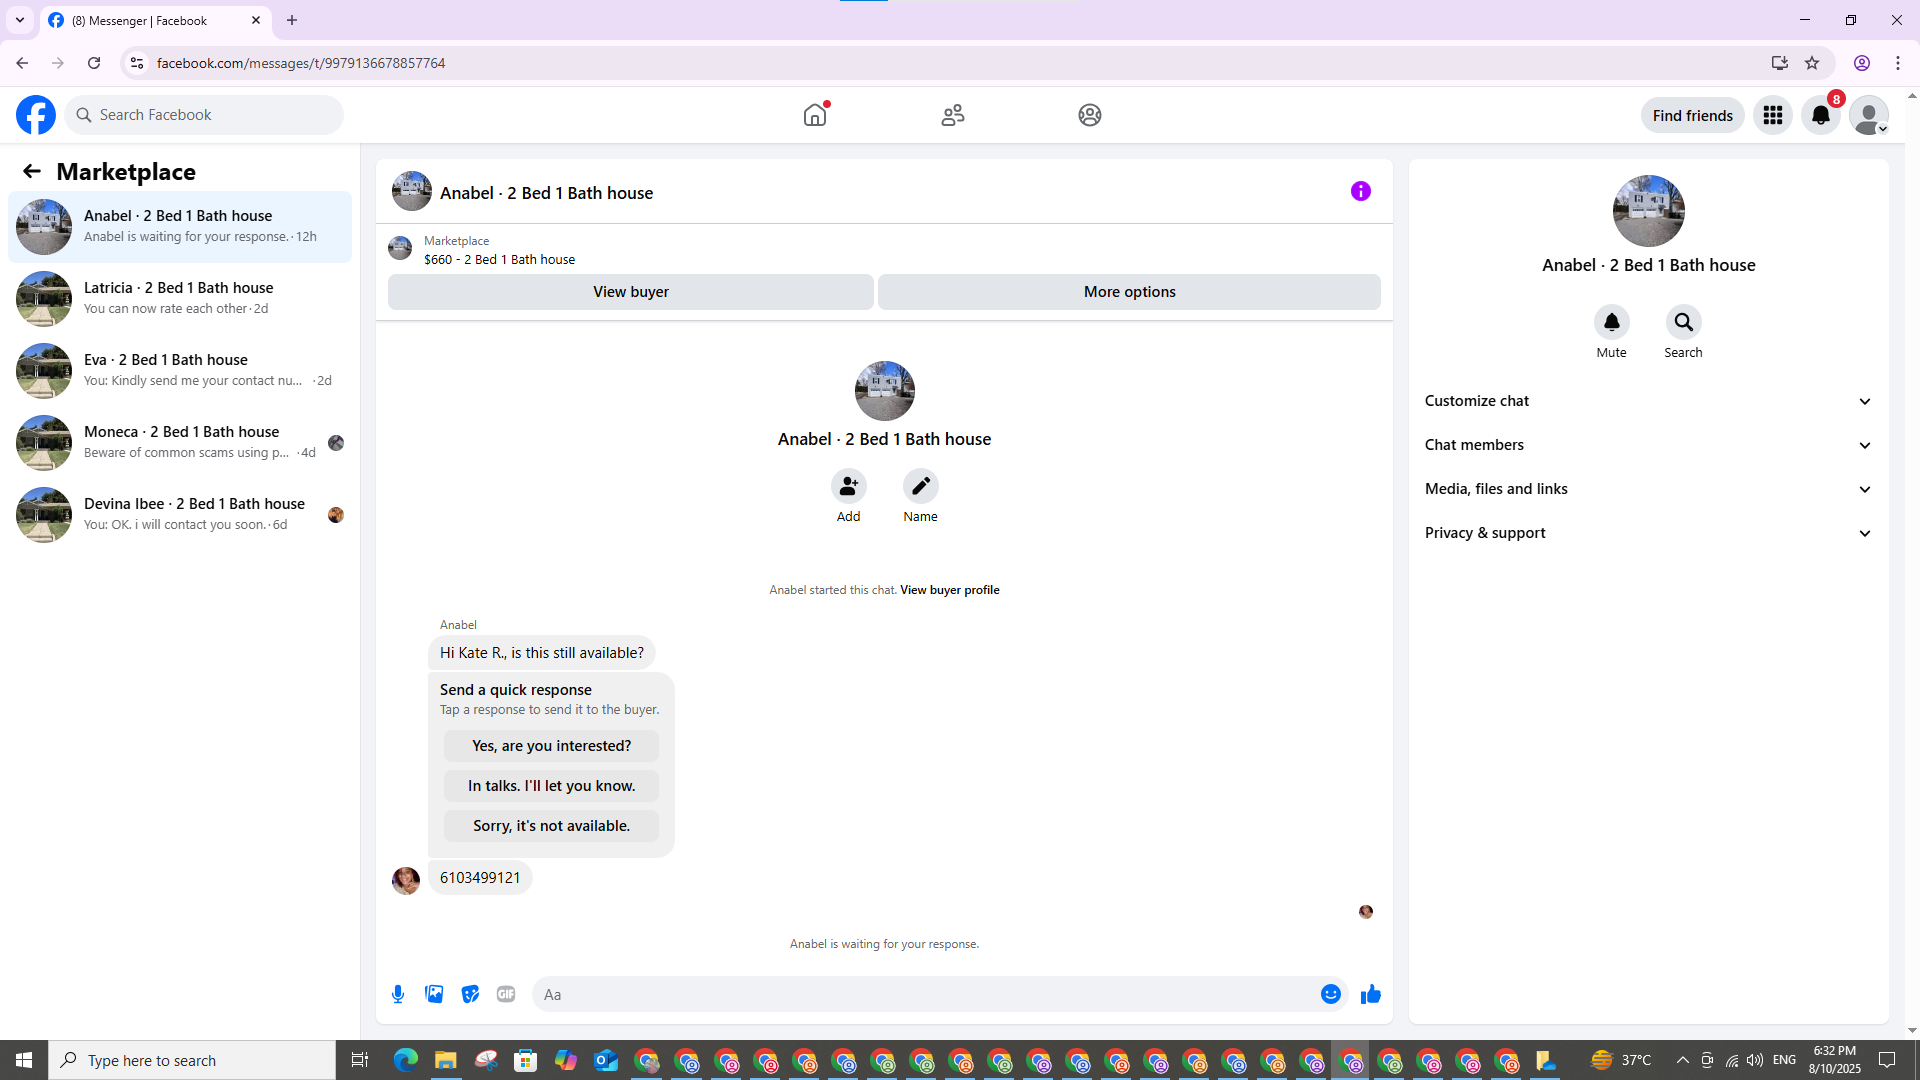Send a thumbs-up like
Image resolution: width=1920 pixels, height=1080 pixels.
click(x=1370, y=994)
